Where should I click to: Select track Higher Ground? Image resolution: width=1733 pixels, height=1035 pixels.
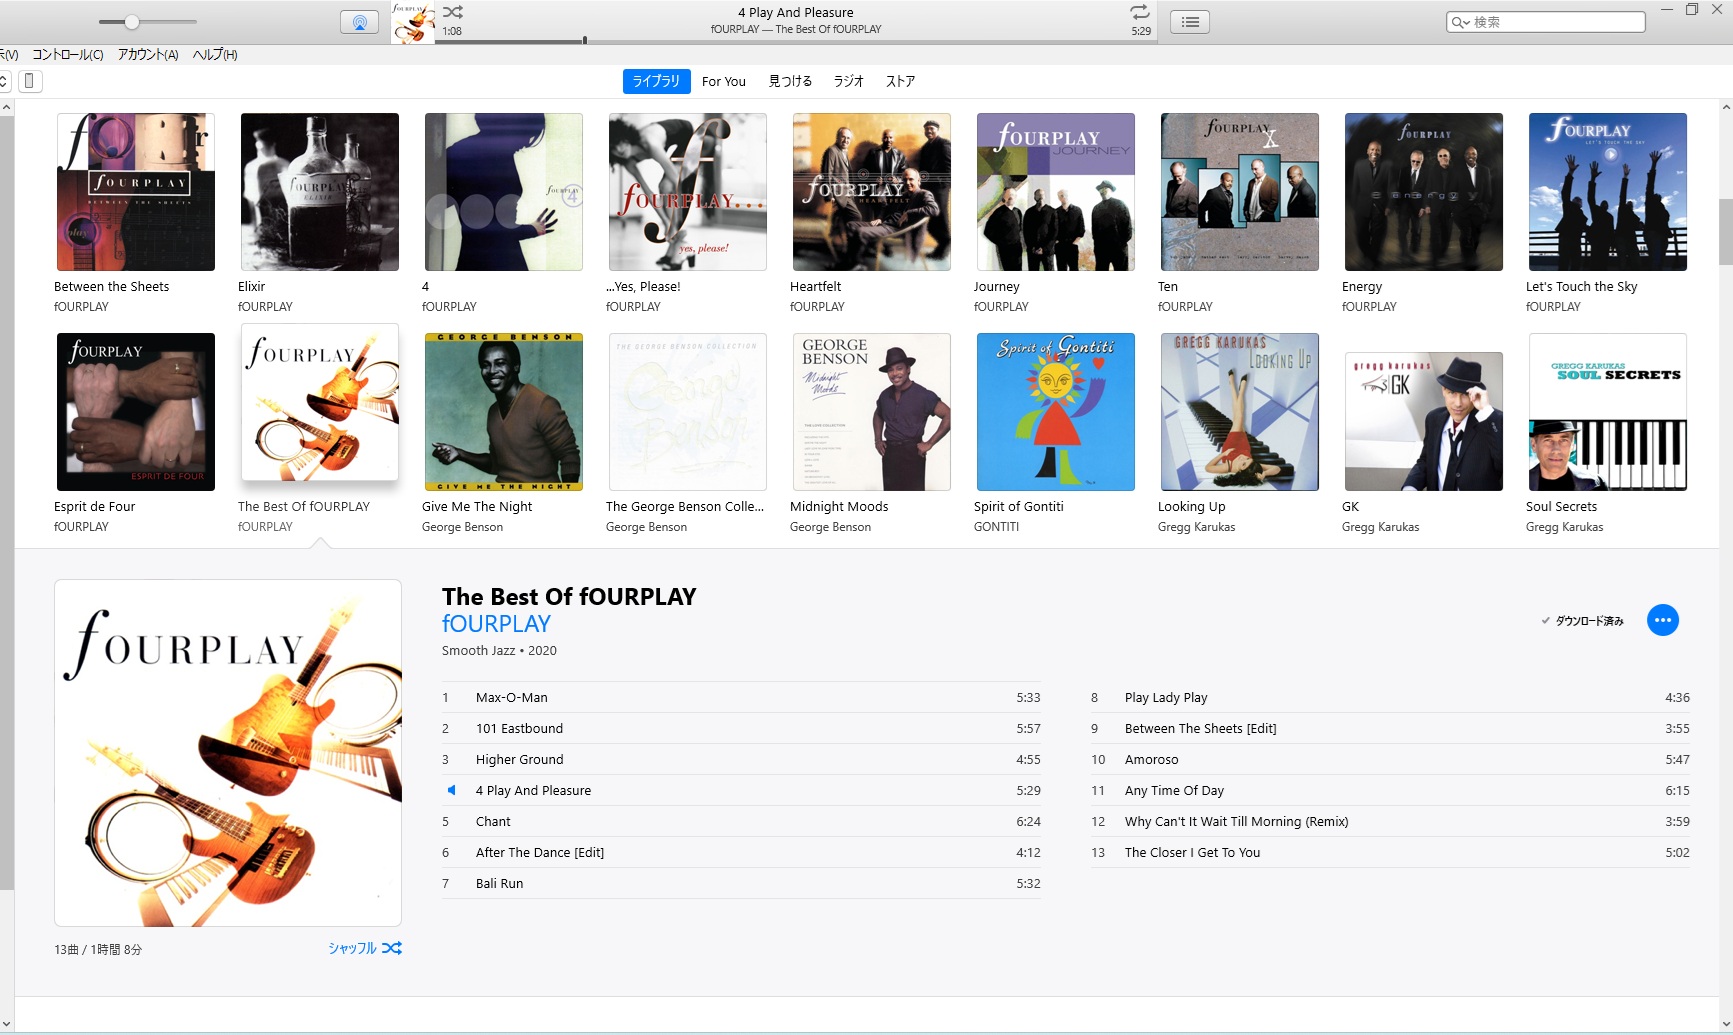pyautogui.click(x=741, y=759)
